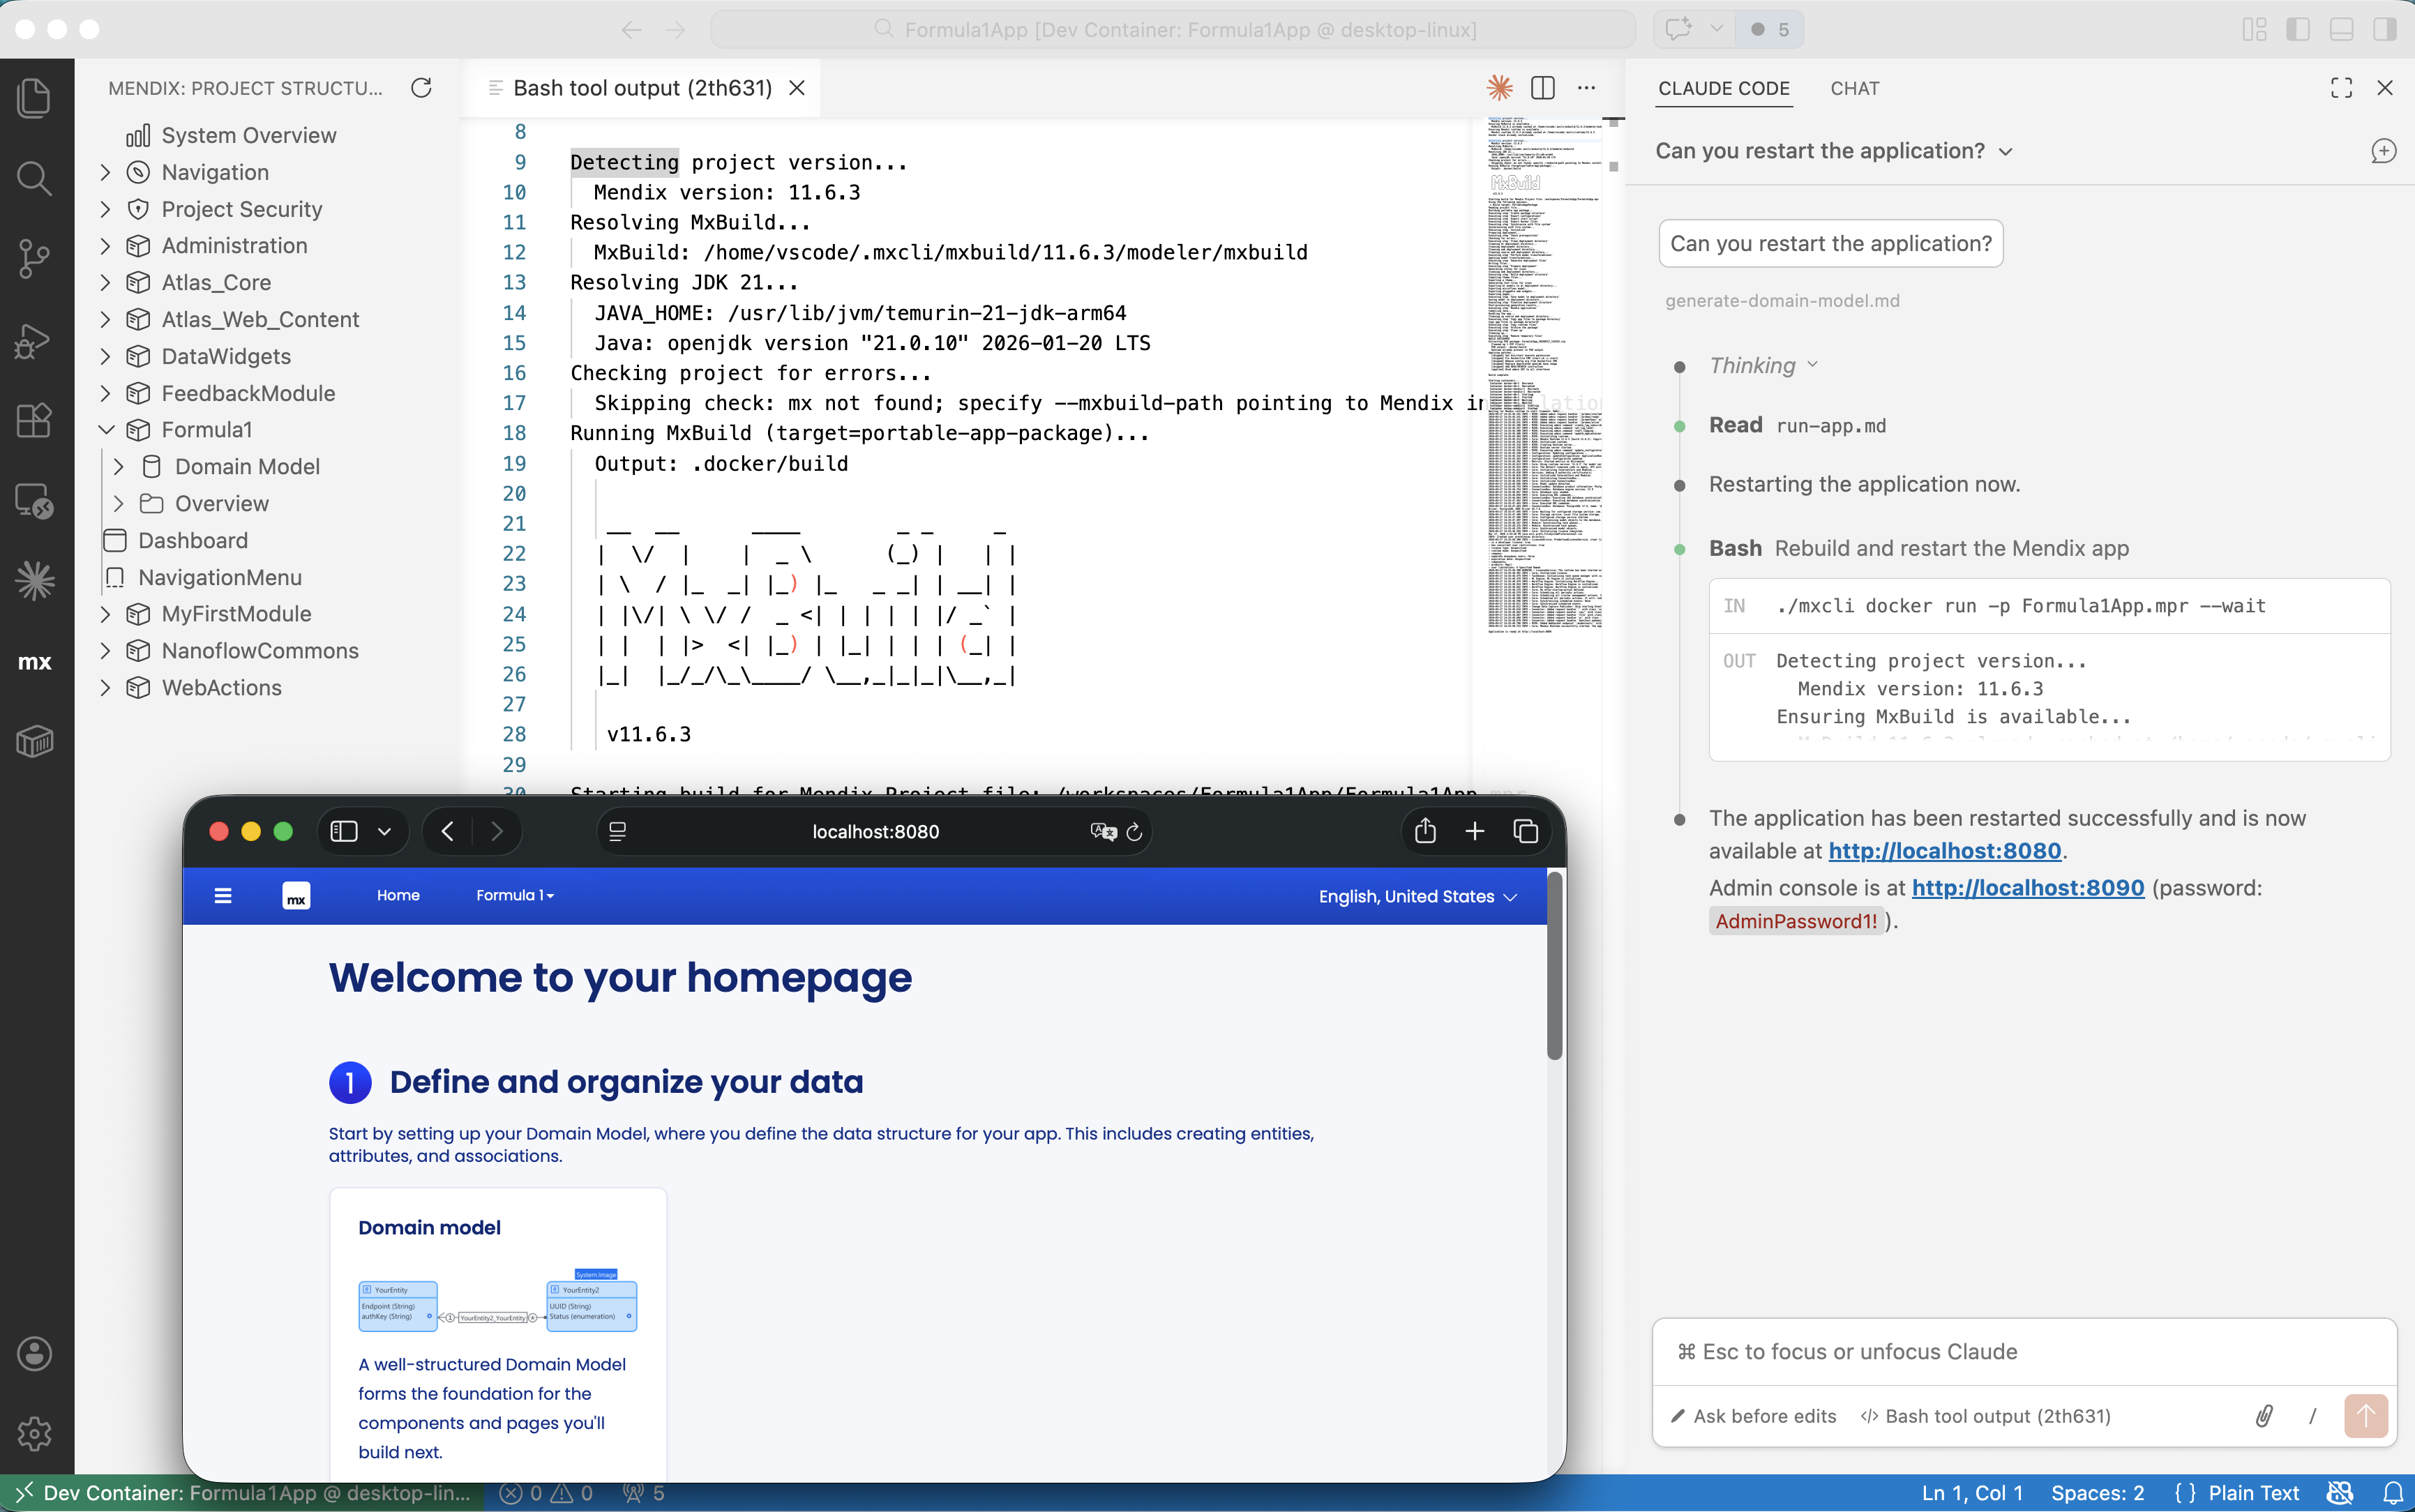Focus the Claude prompt input field
The height and width of the screenshot is (1512, 2415).
click(x=2024, y=1352)
